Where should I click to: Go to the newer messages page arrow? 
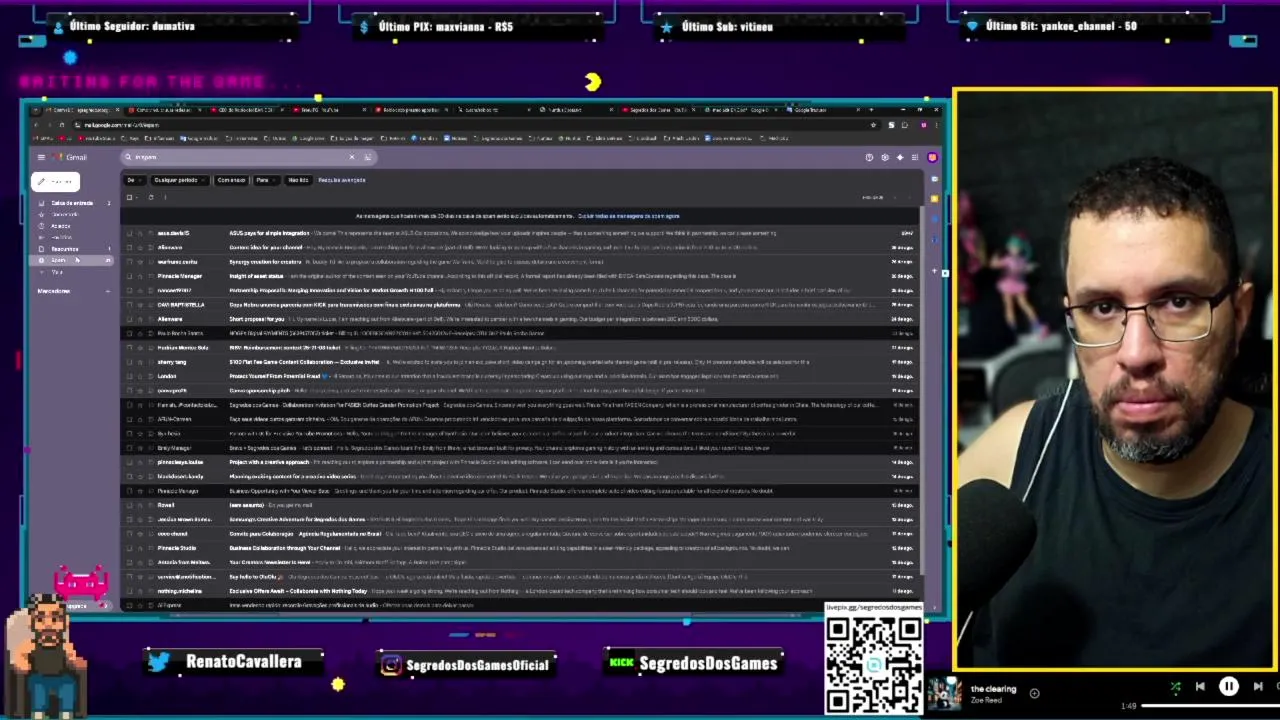pyautogui.click(x=895, y=197)
